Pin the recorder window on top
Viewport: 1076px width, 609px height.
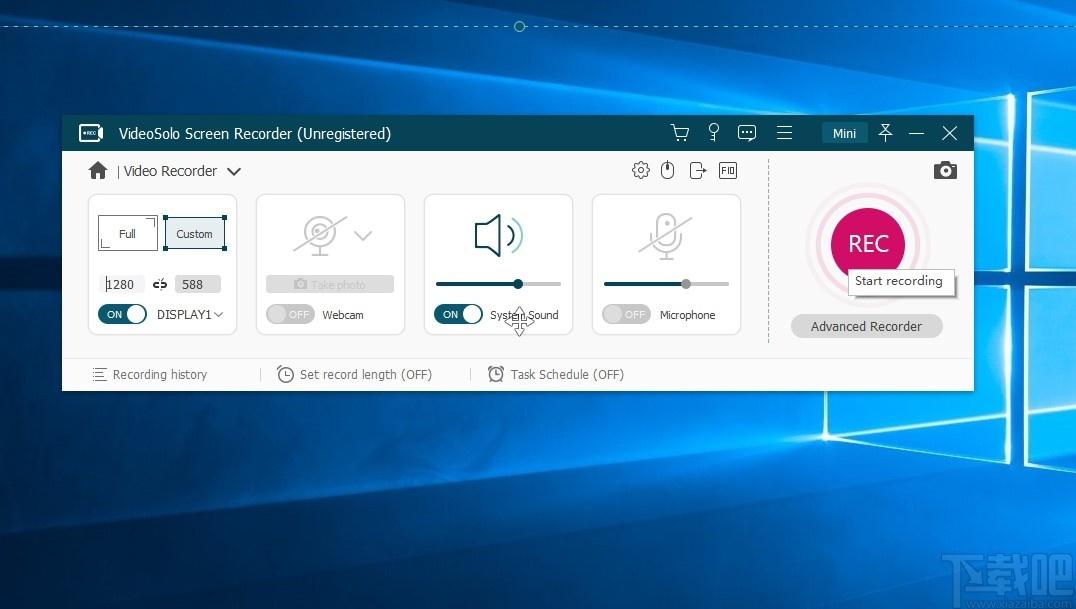(x=885, y=133)
